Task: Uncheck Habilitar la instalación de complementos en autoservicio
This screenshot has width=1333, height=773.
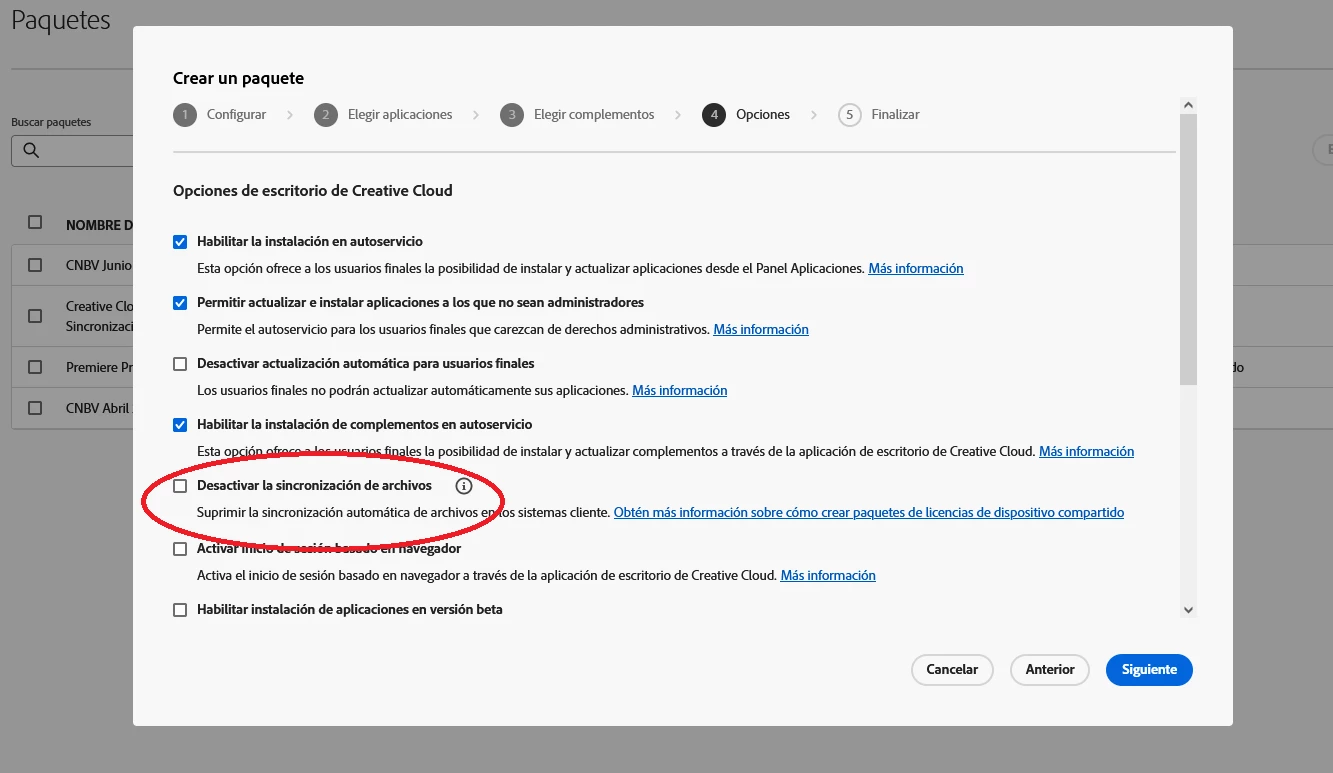Action: click(180, 425)
